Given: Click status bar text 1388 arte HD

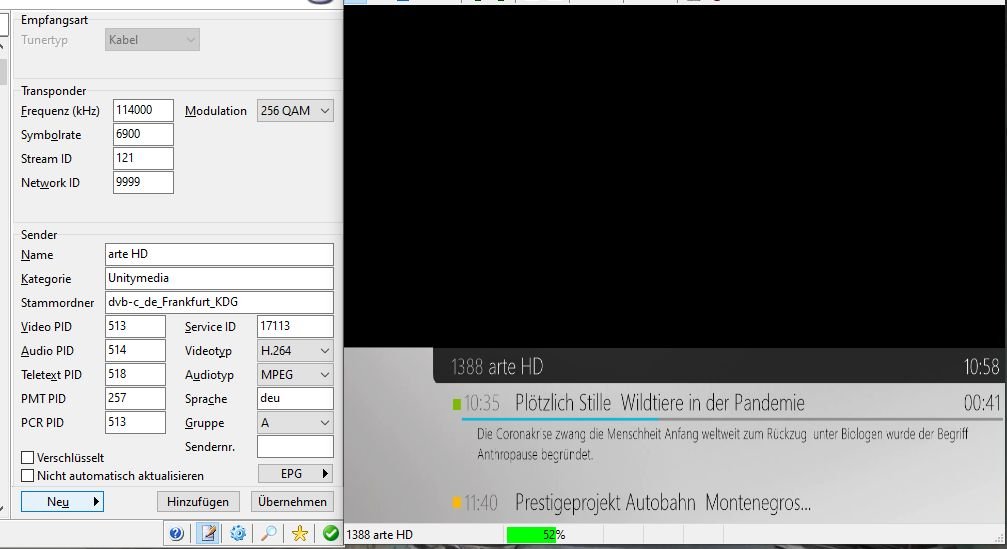Looking at the screenshot, I should [x=380, y=534].
